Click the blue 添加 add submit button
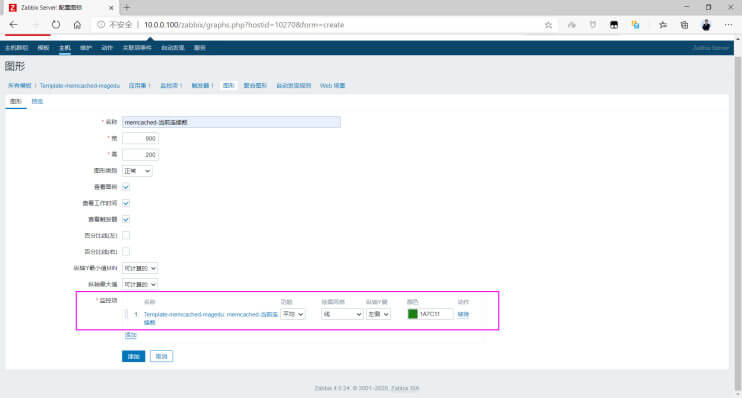The width and height of the screenshot is (742, 398). click(133, 356)
